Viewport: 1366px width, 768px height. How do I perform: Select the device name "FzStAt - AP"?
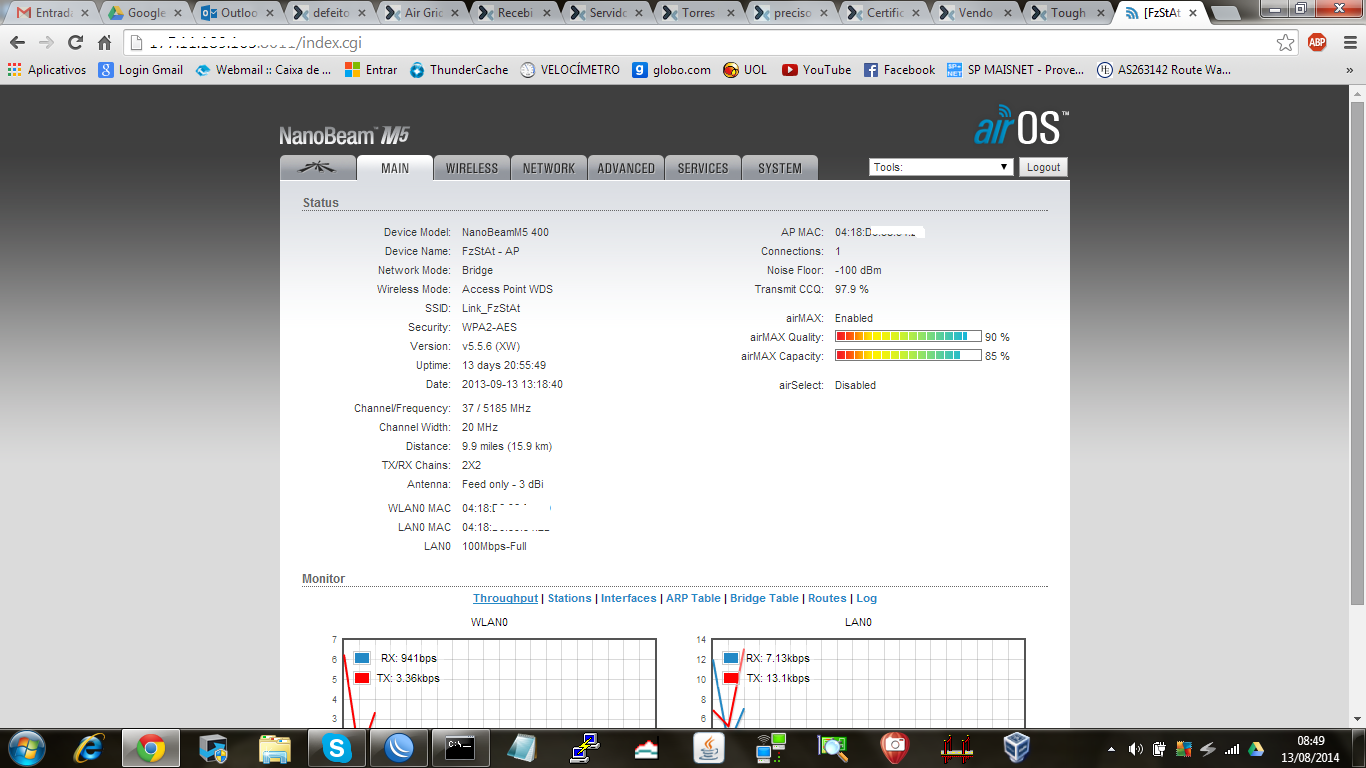[x=490, y=251]
